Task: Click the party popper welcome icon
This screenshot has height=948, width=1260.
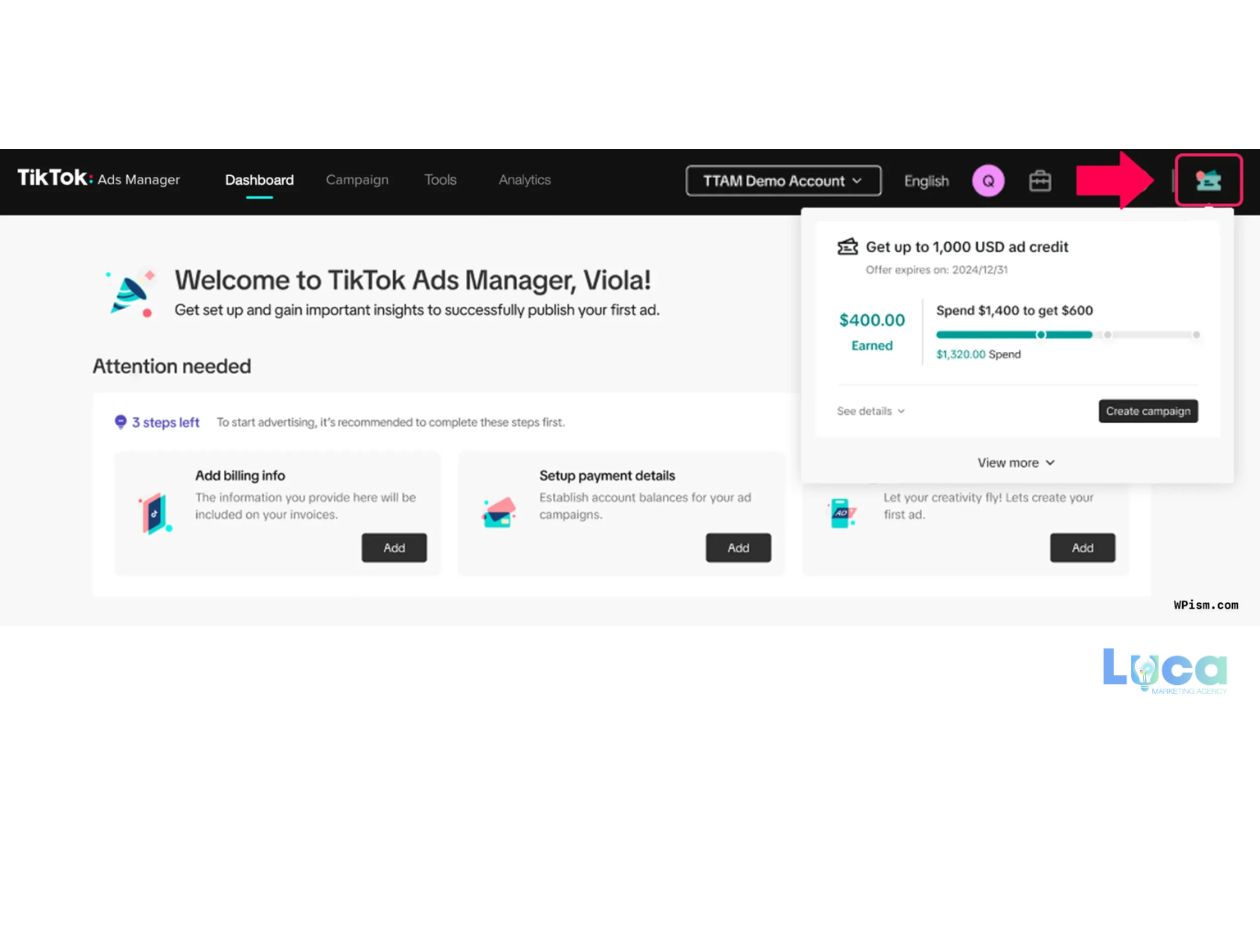Action: 131,292
